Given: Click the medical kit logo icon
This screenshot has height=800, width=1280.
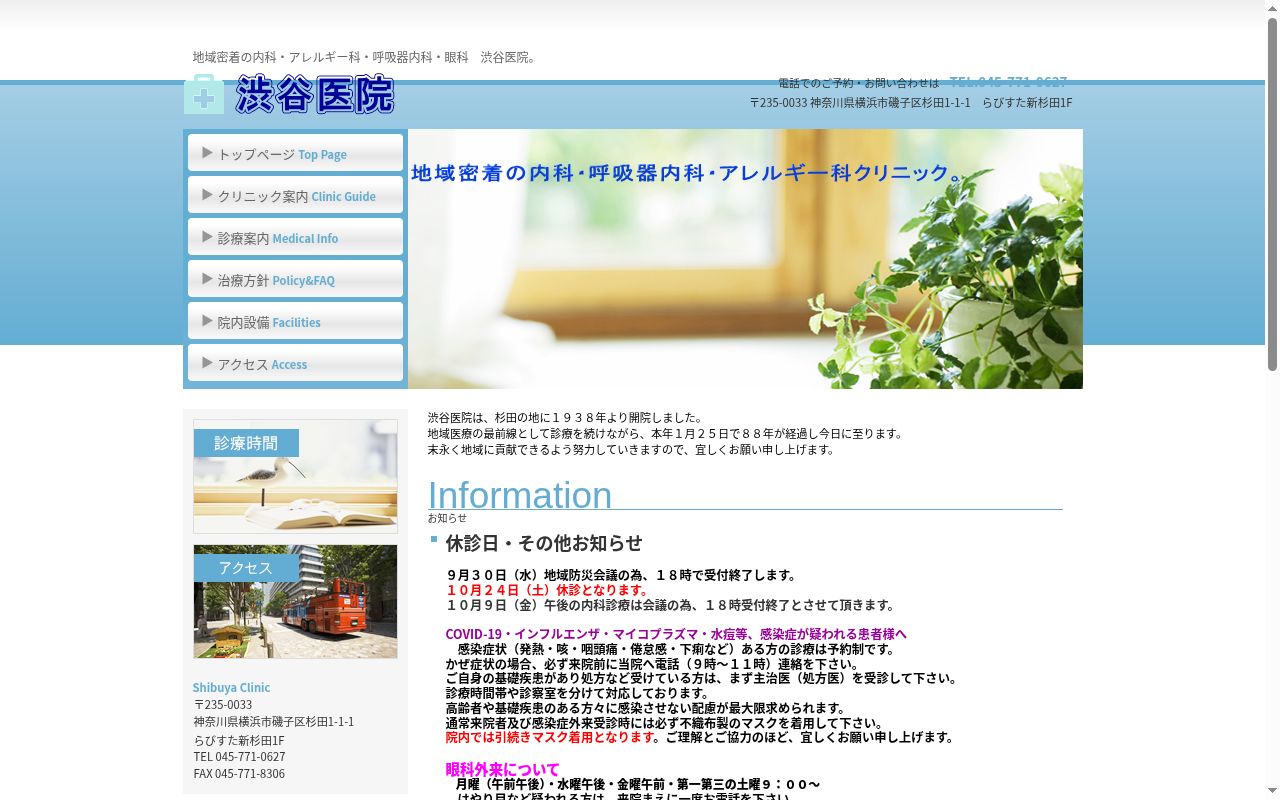Looking at the screenshot, I should (x=204, y=94).
